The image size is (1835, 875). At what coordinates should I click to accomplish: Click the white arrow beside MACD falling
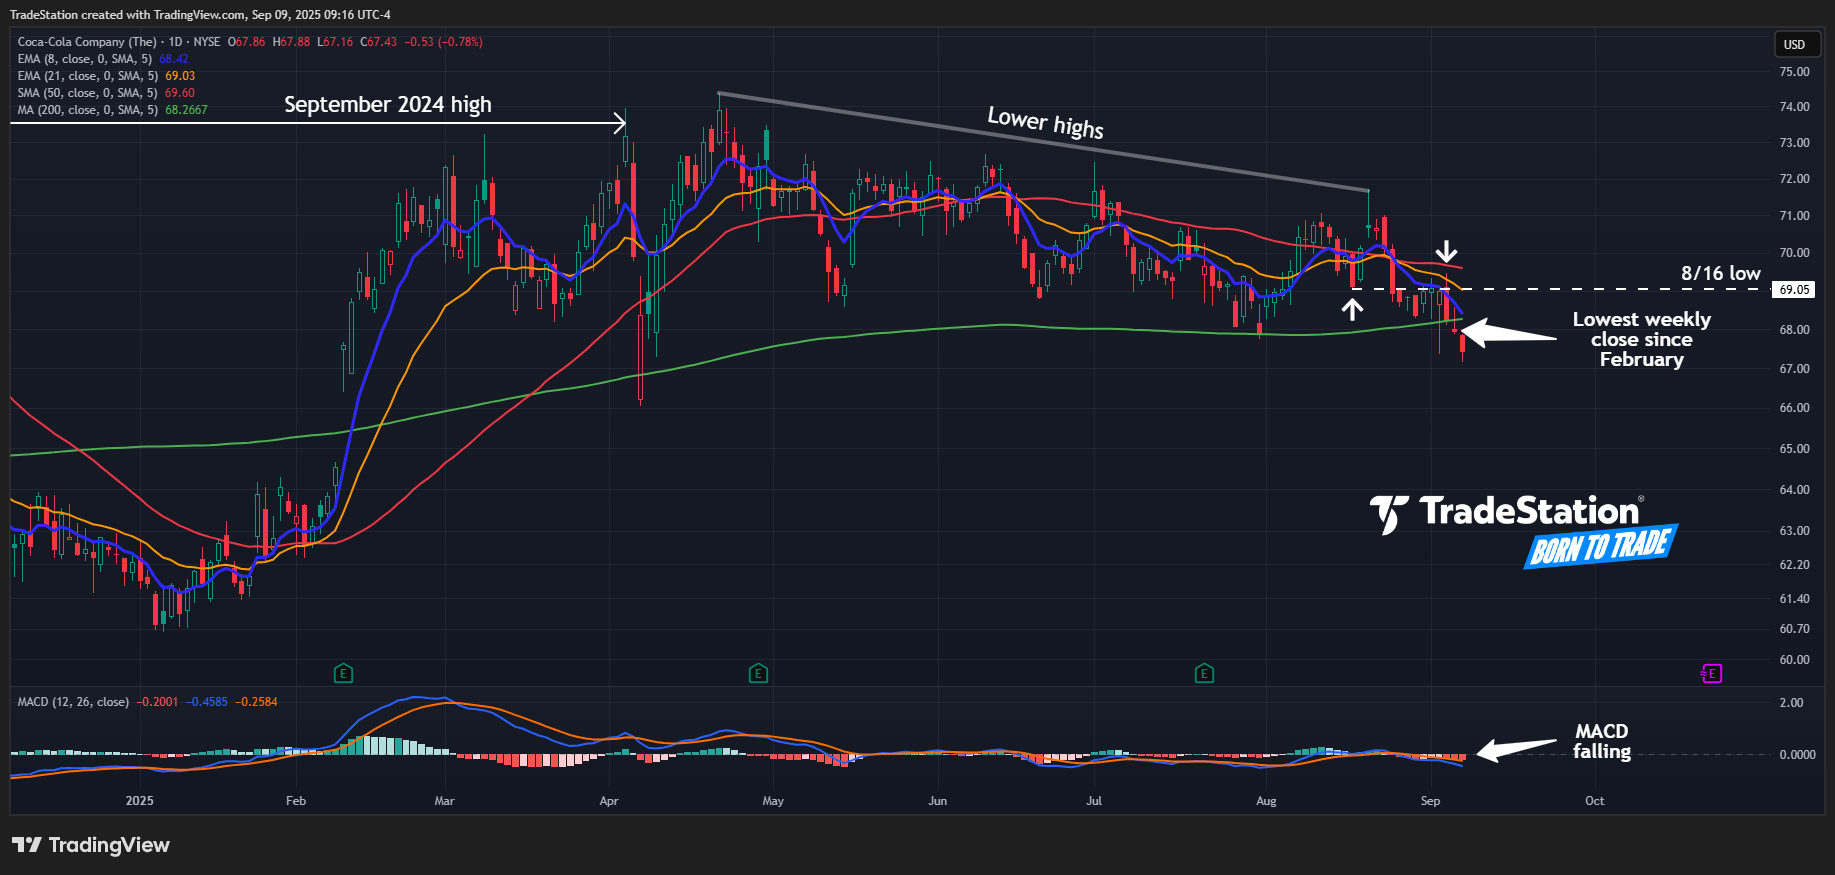pos(1516,749)
